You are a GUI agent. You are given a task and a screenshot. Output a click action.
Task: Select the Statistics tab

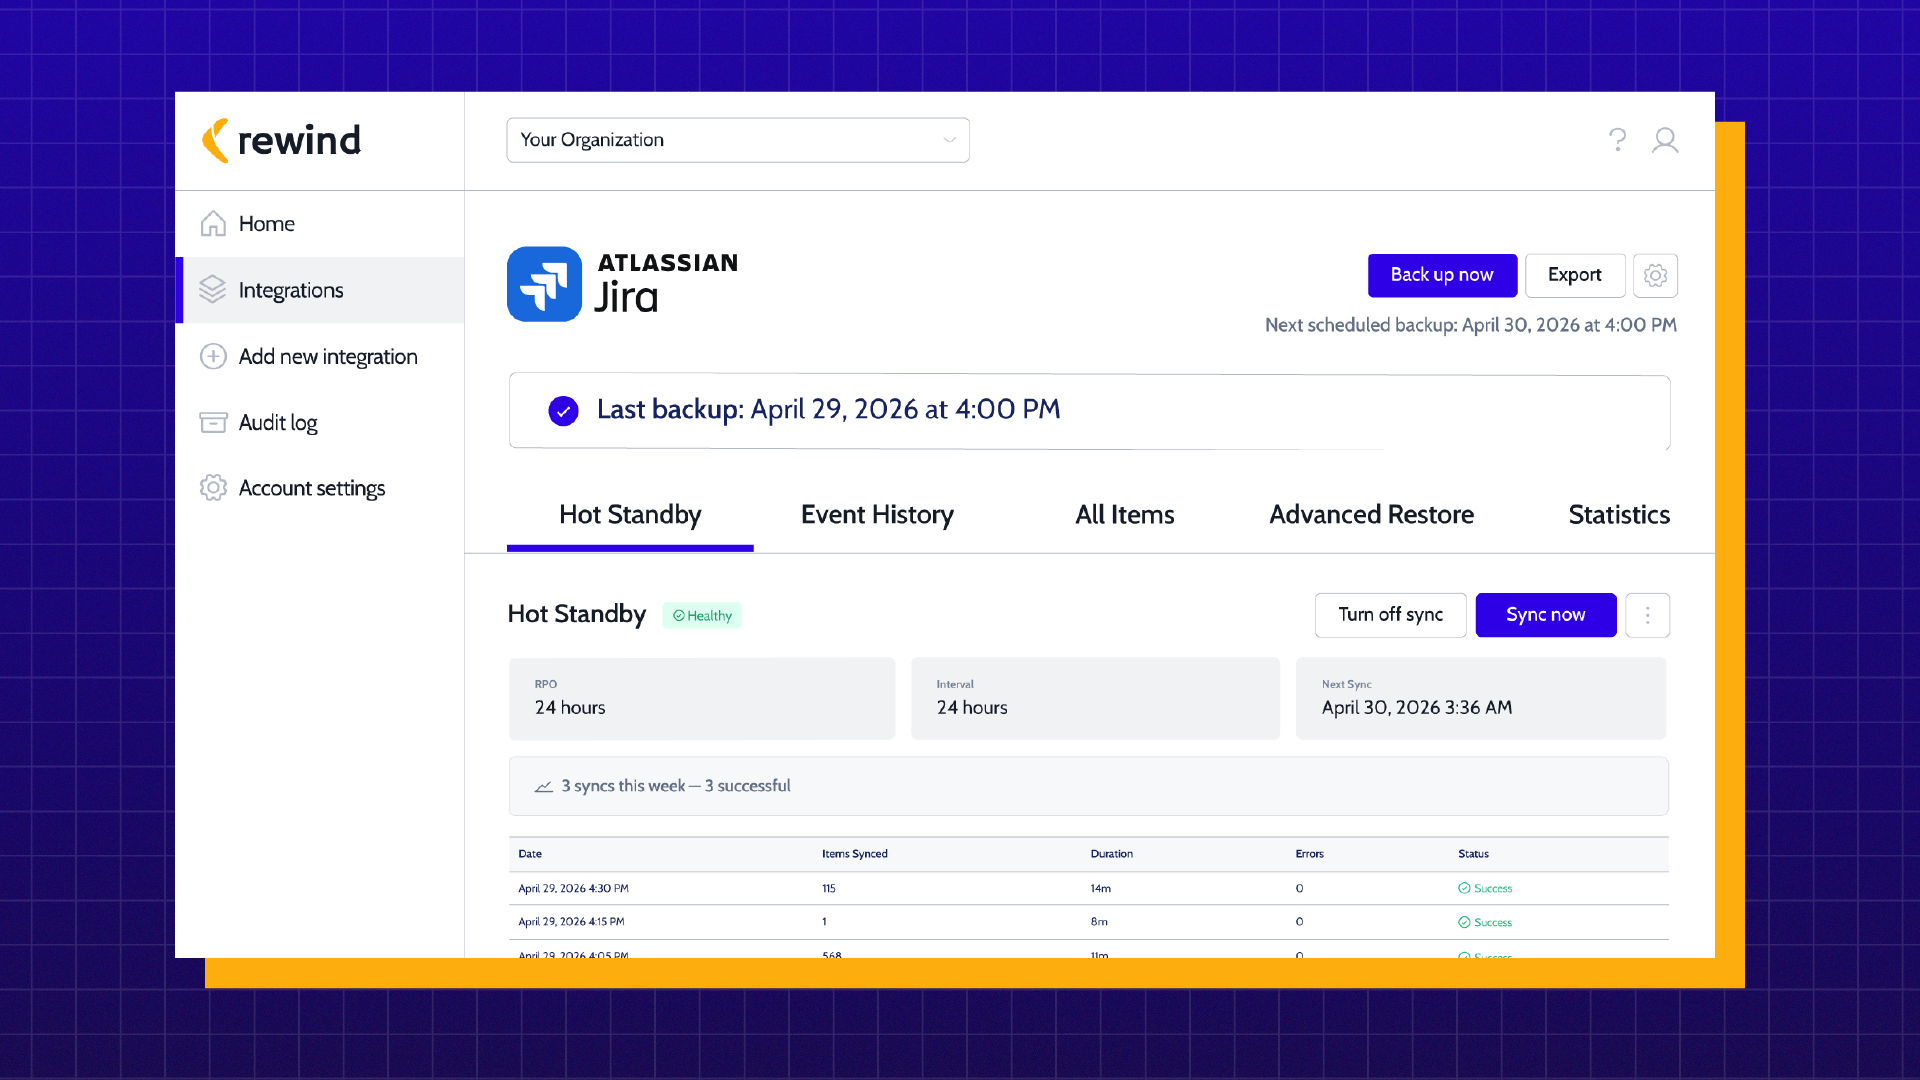point(1618,515)
